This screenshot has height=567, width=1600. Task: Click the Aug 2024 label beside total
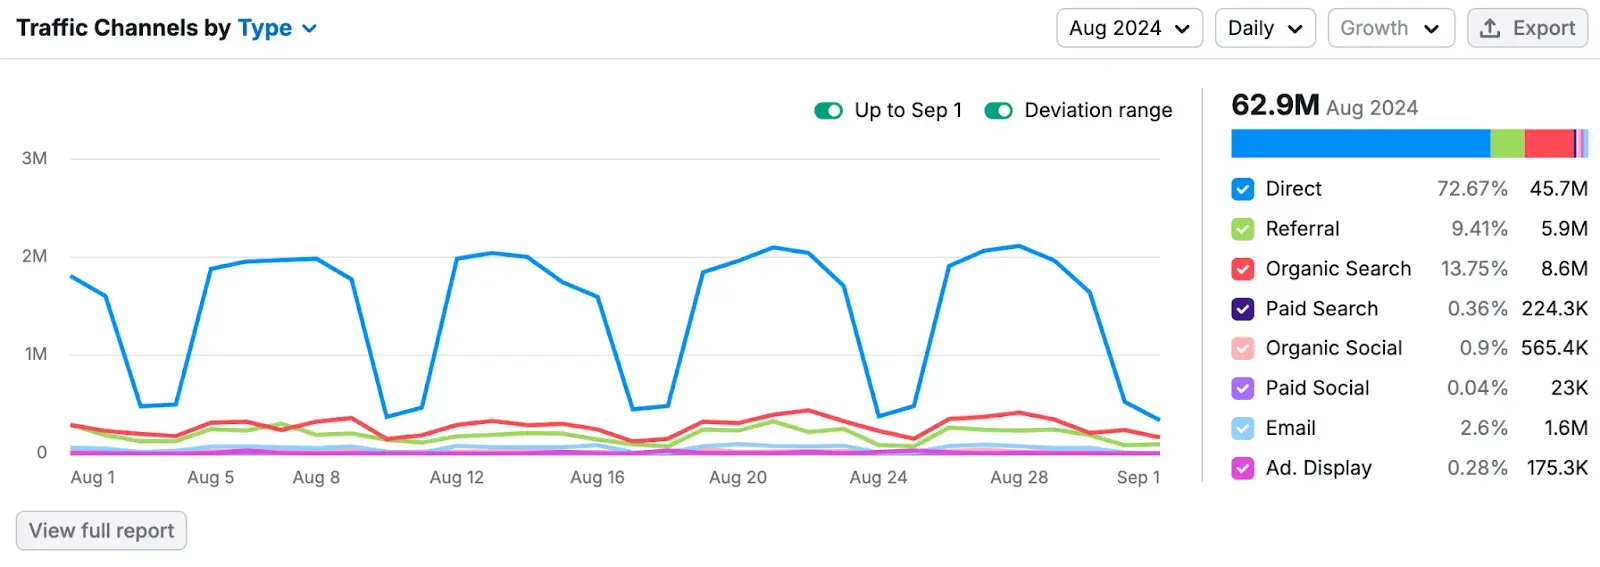[1372, 108]
